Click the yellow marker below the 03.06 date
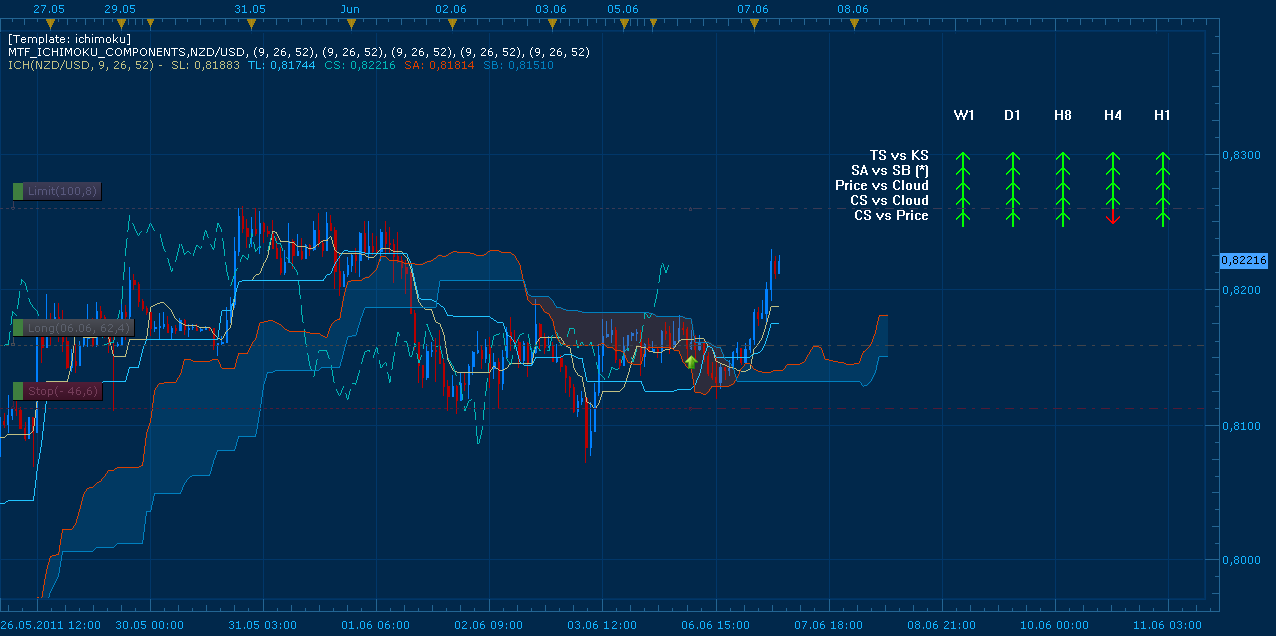This screenshot has width=1276, height=636. [551, 22]
